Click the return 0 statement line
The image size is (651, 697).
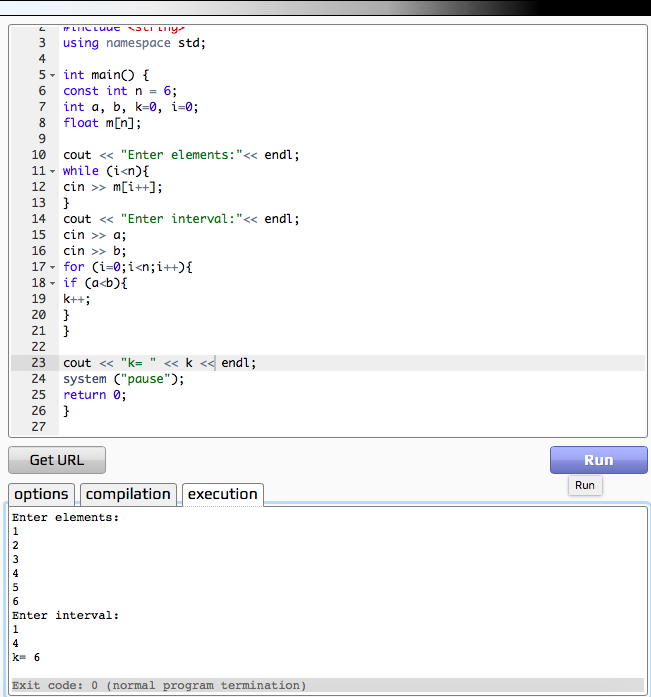[x=95, y=395]
